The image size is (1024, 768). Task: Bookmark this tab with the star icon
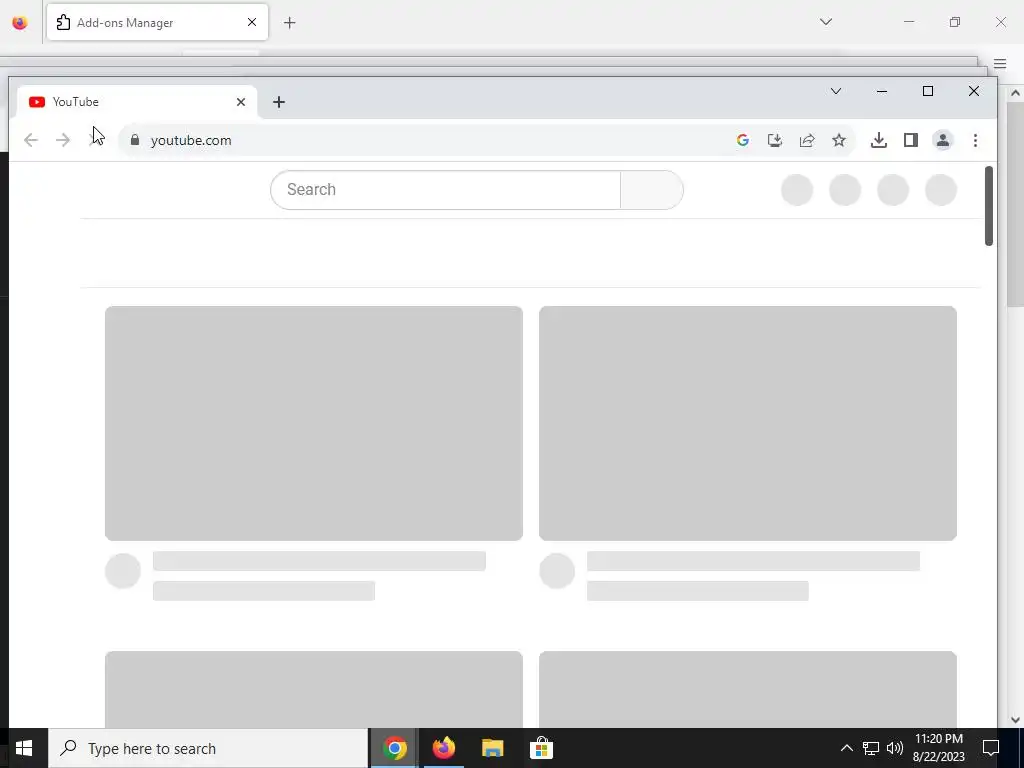click(x=839, y=140)
